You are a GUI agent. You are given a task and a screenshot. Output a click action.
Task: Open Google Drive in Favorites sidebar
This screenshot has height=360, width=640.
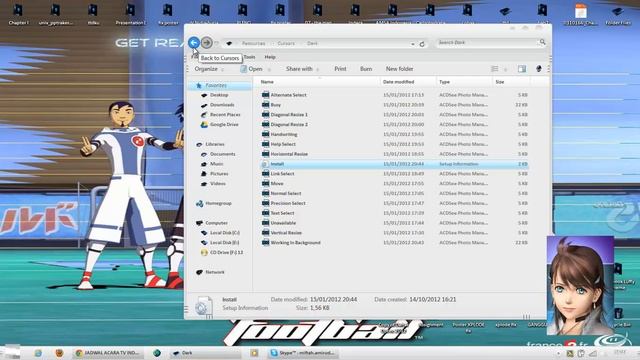pos(220,124)
